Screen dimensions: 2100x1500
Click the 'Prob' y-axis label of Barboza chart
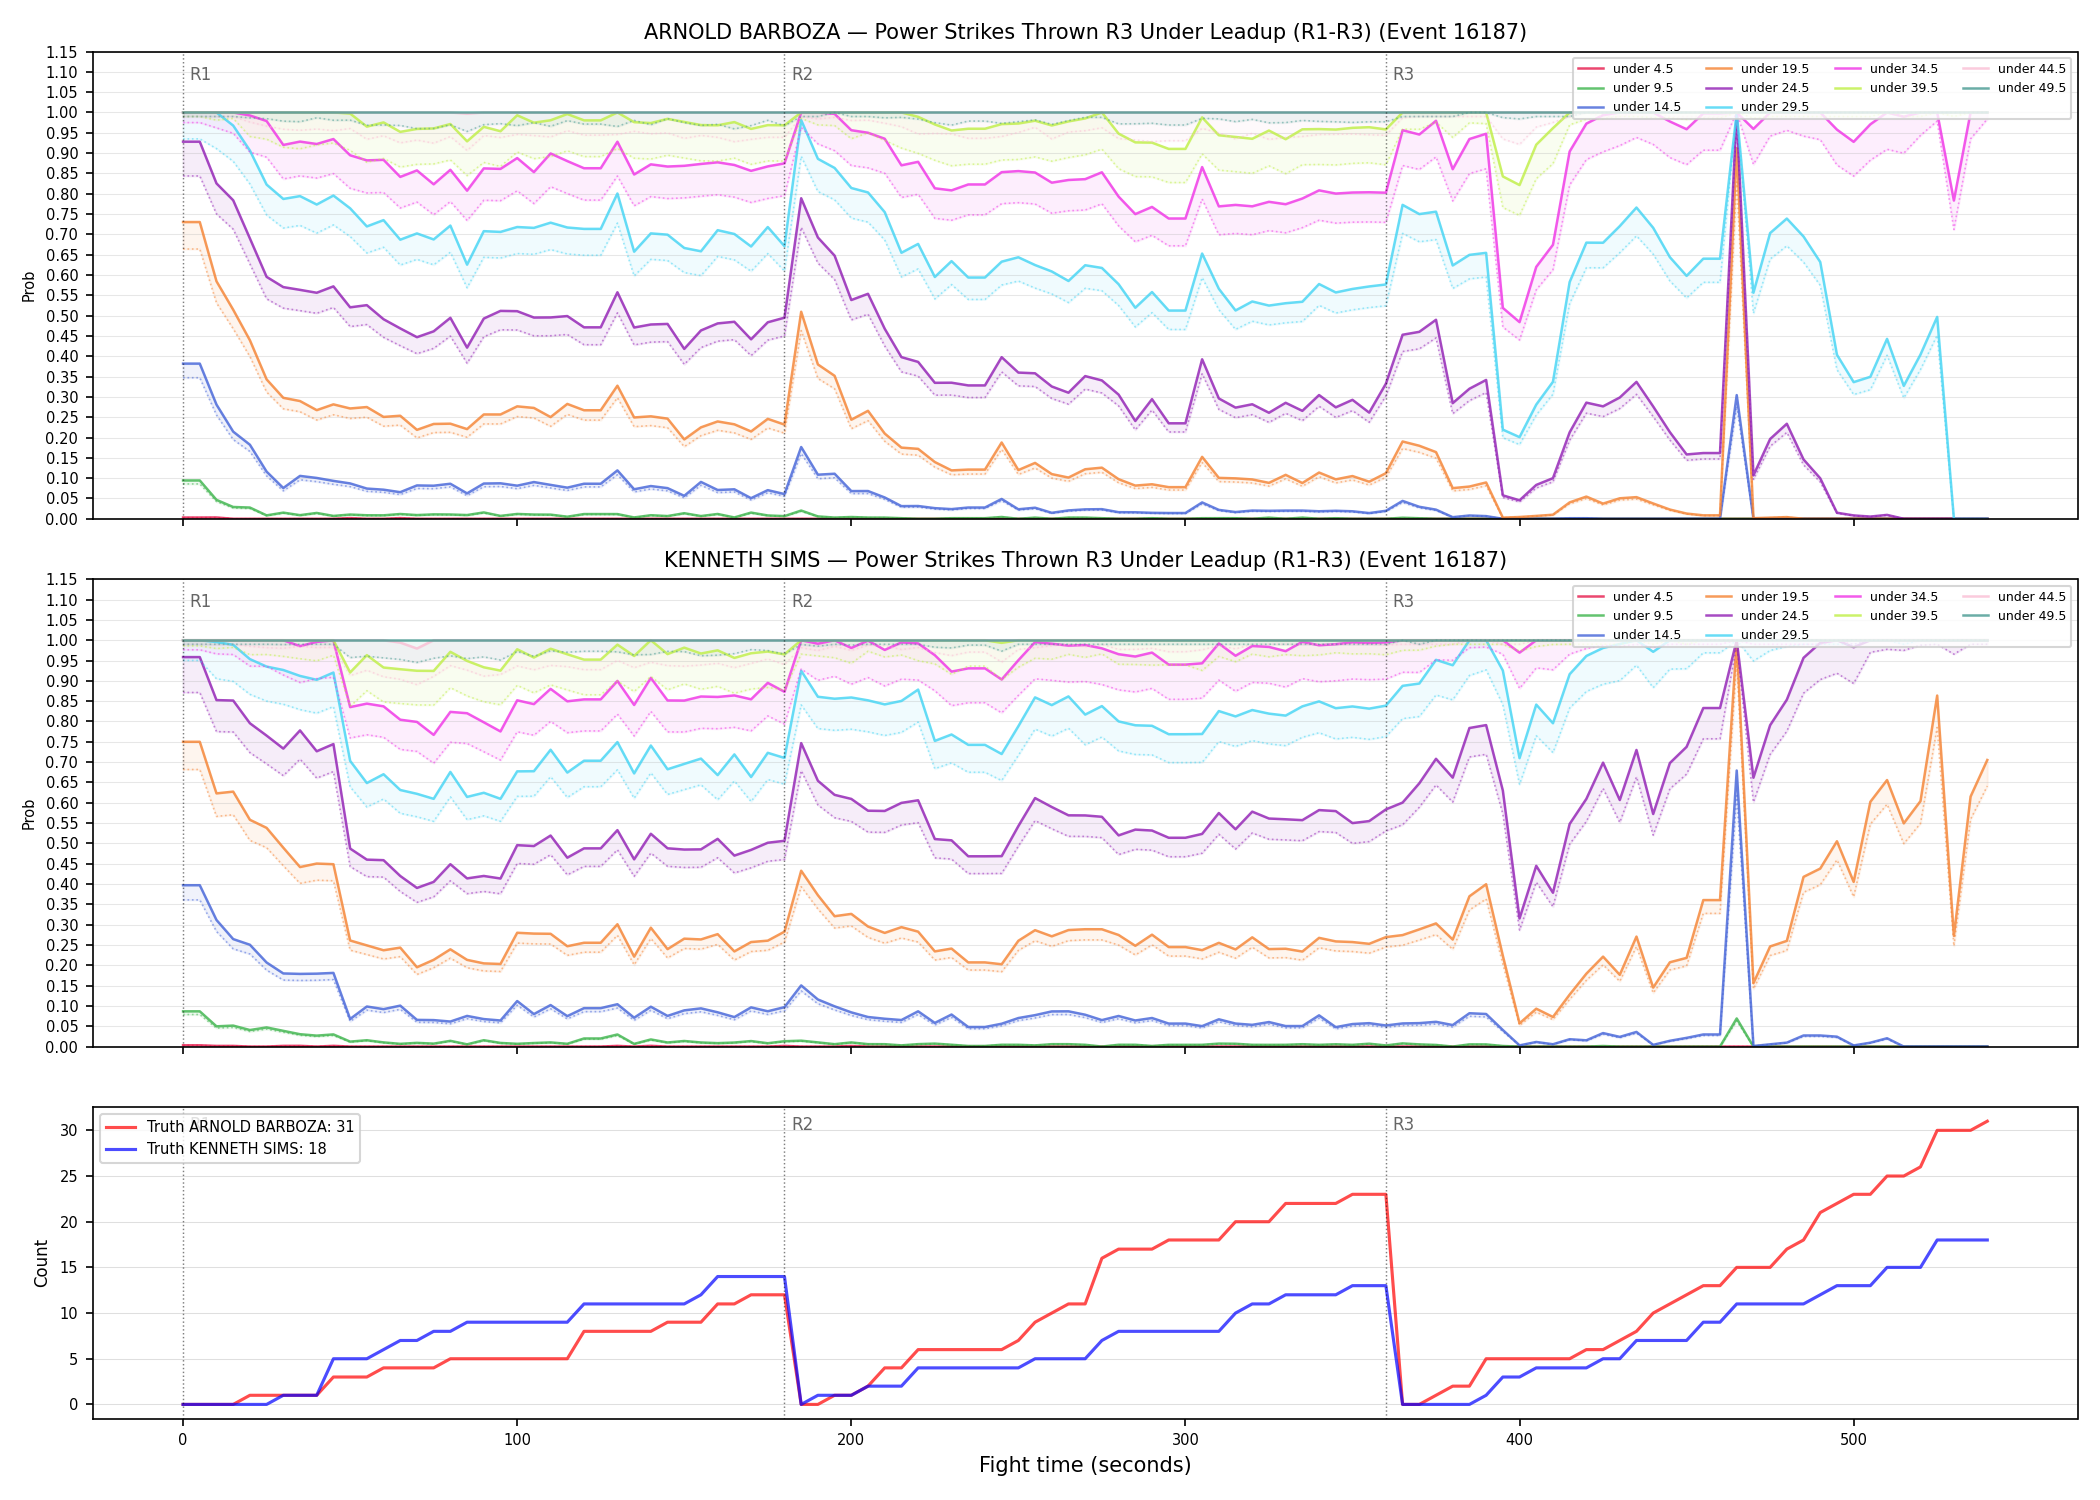tap(29, 286)
